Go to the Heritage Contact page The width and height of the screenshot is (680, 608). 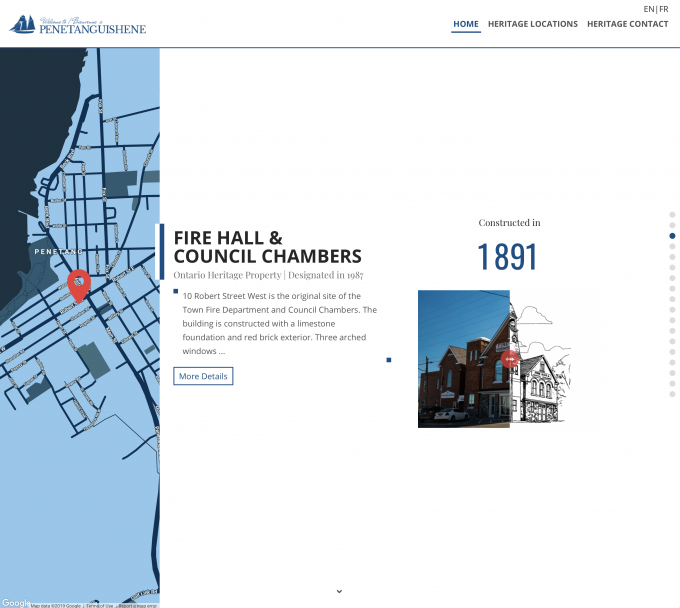pyautogui.click(x=627, y=24)
